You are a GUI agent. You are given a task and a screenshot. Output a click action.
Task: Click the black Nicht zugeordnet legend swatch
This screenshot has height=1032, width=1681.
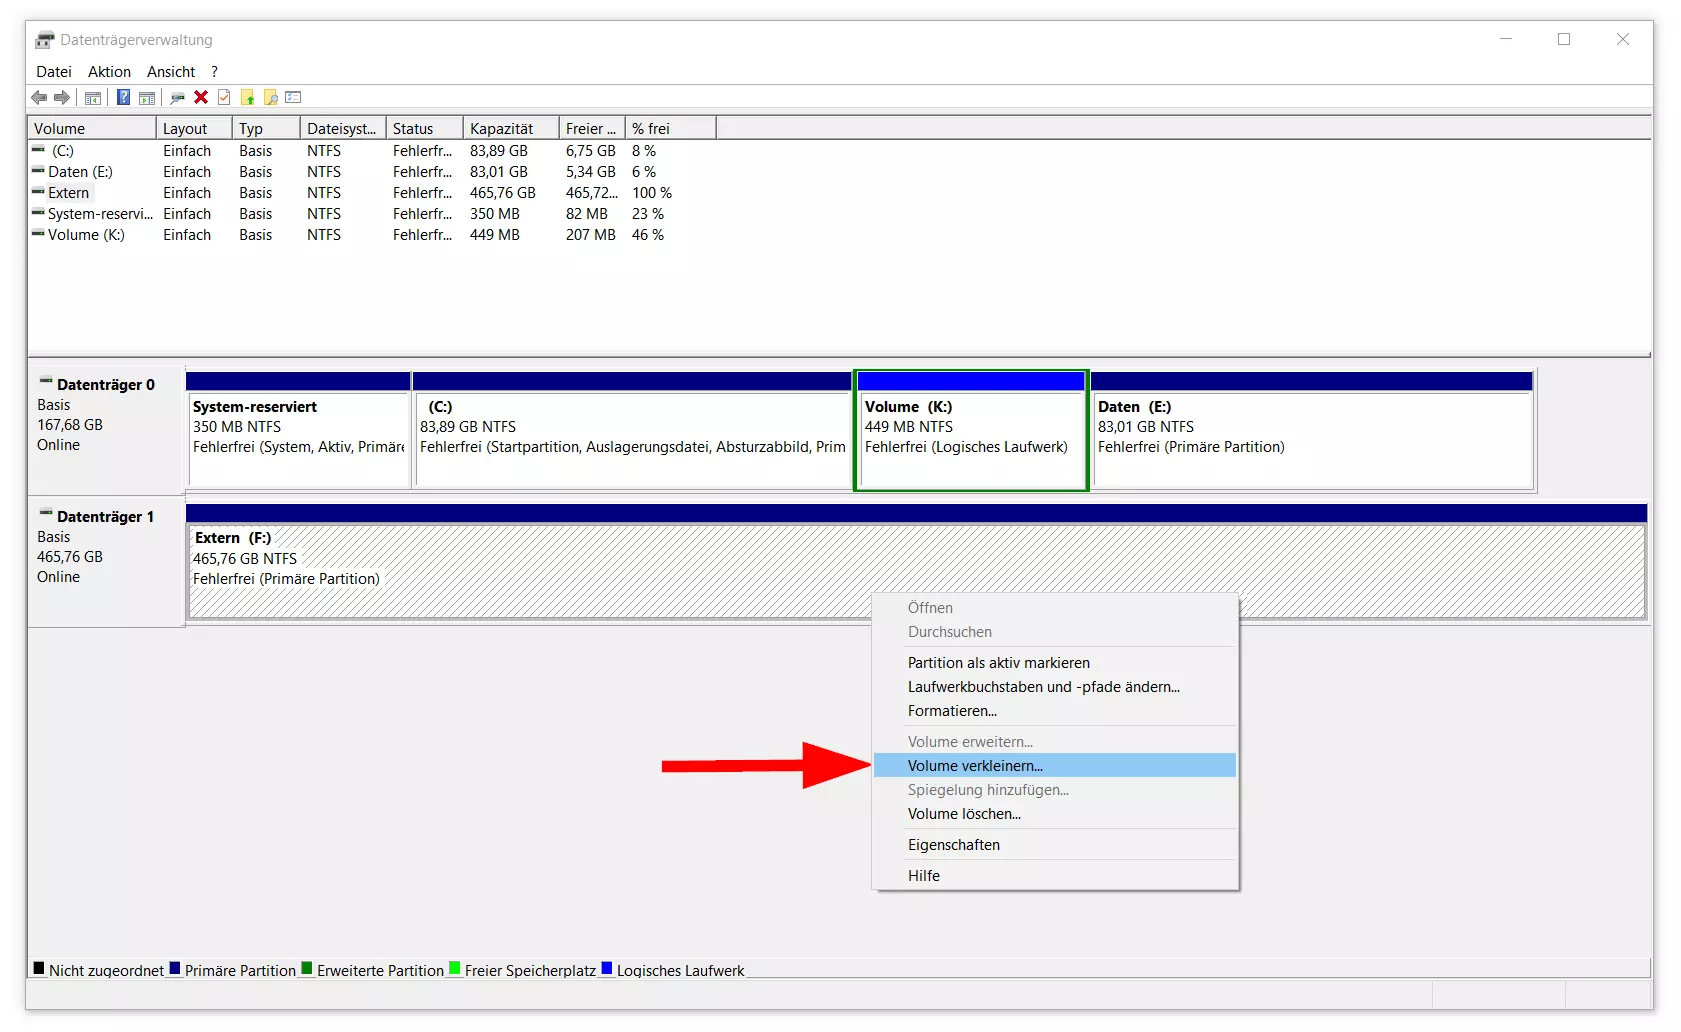coord(39,968)
